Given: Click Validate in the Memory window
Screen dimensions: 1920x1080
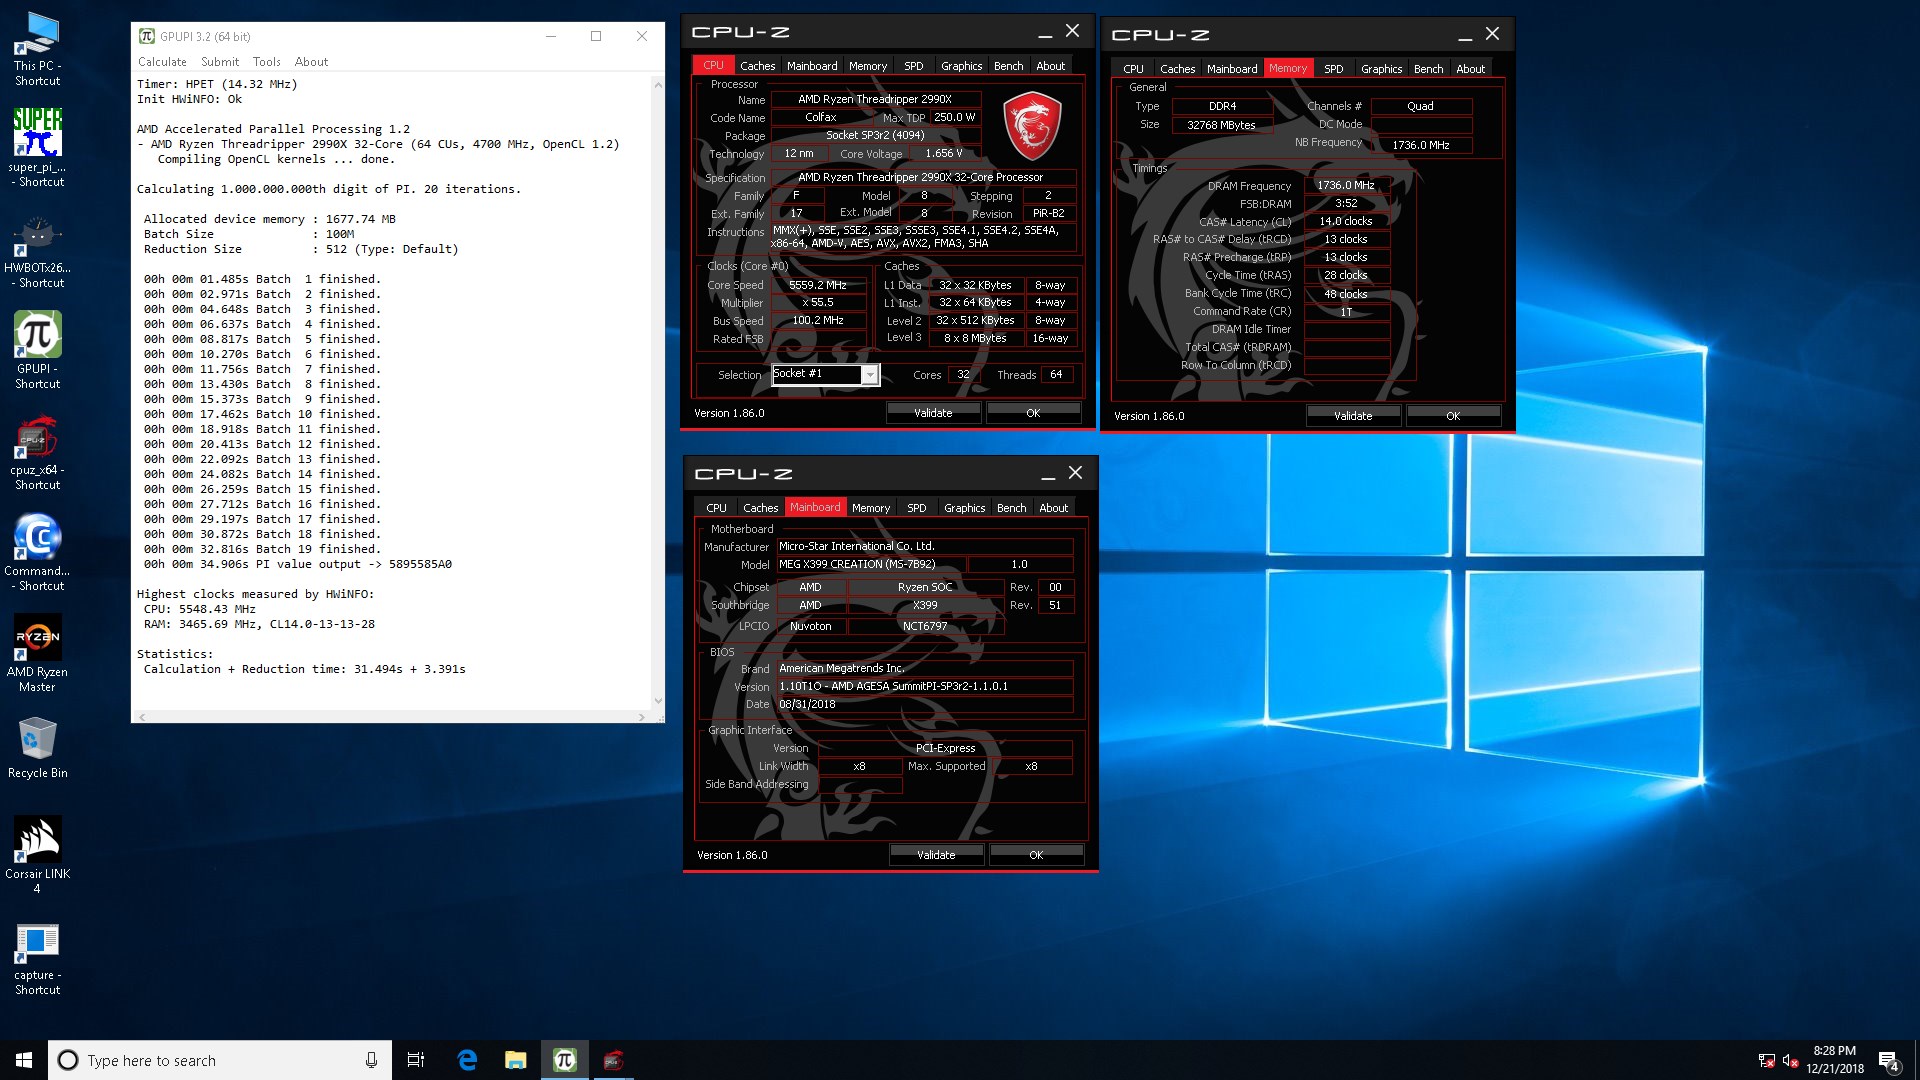Looking at the screenshot, I should 1353,416.
